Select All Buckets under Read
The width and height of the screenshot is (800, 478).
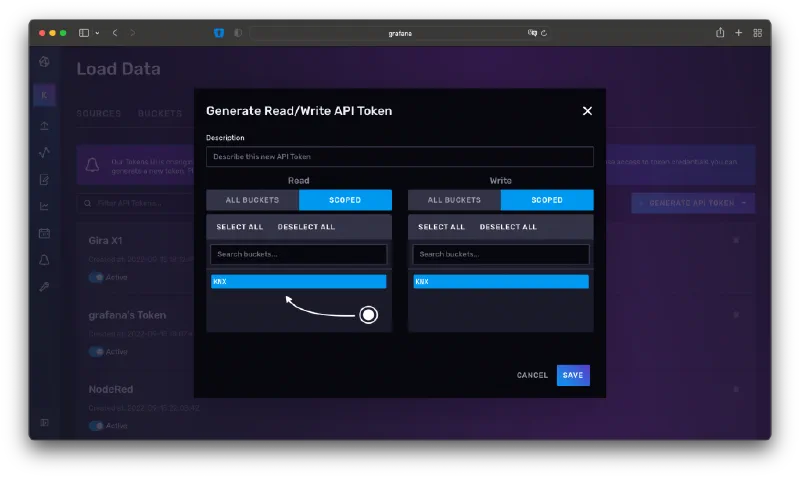tap(253, 200)
